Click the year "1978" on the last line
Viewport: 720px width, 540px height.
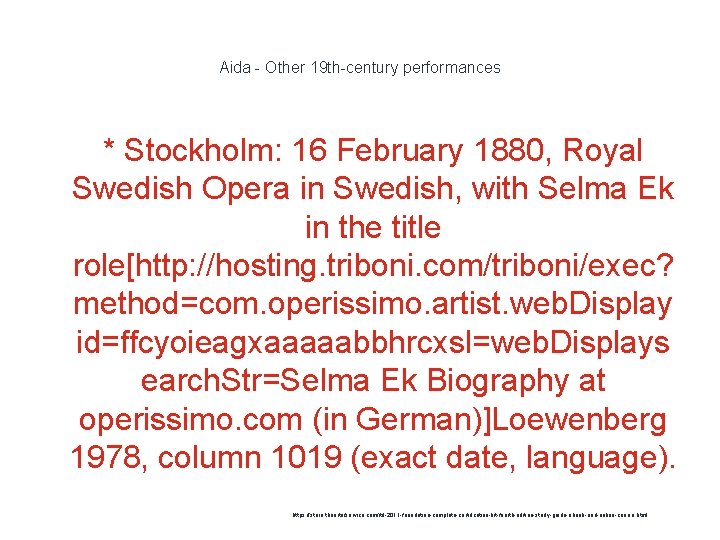(x=106, y=457)
